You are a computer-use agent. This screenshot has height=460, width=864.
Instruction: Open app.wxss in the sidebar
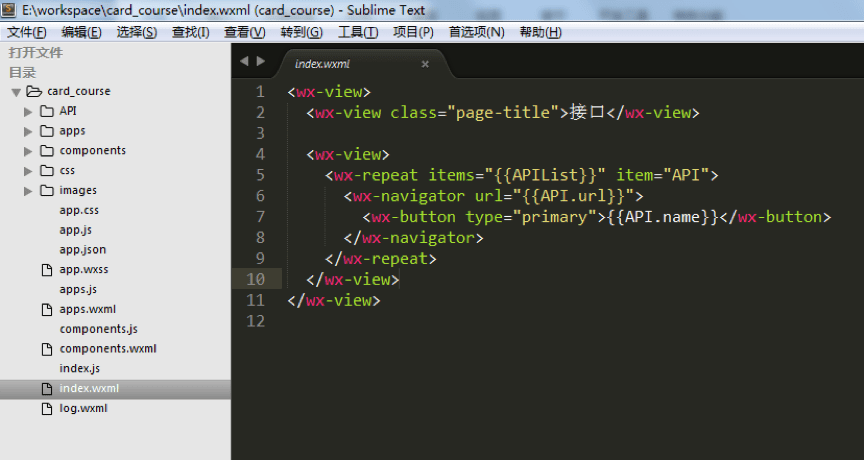(84, 270)
